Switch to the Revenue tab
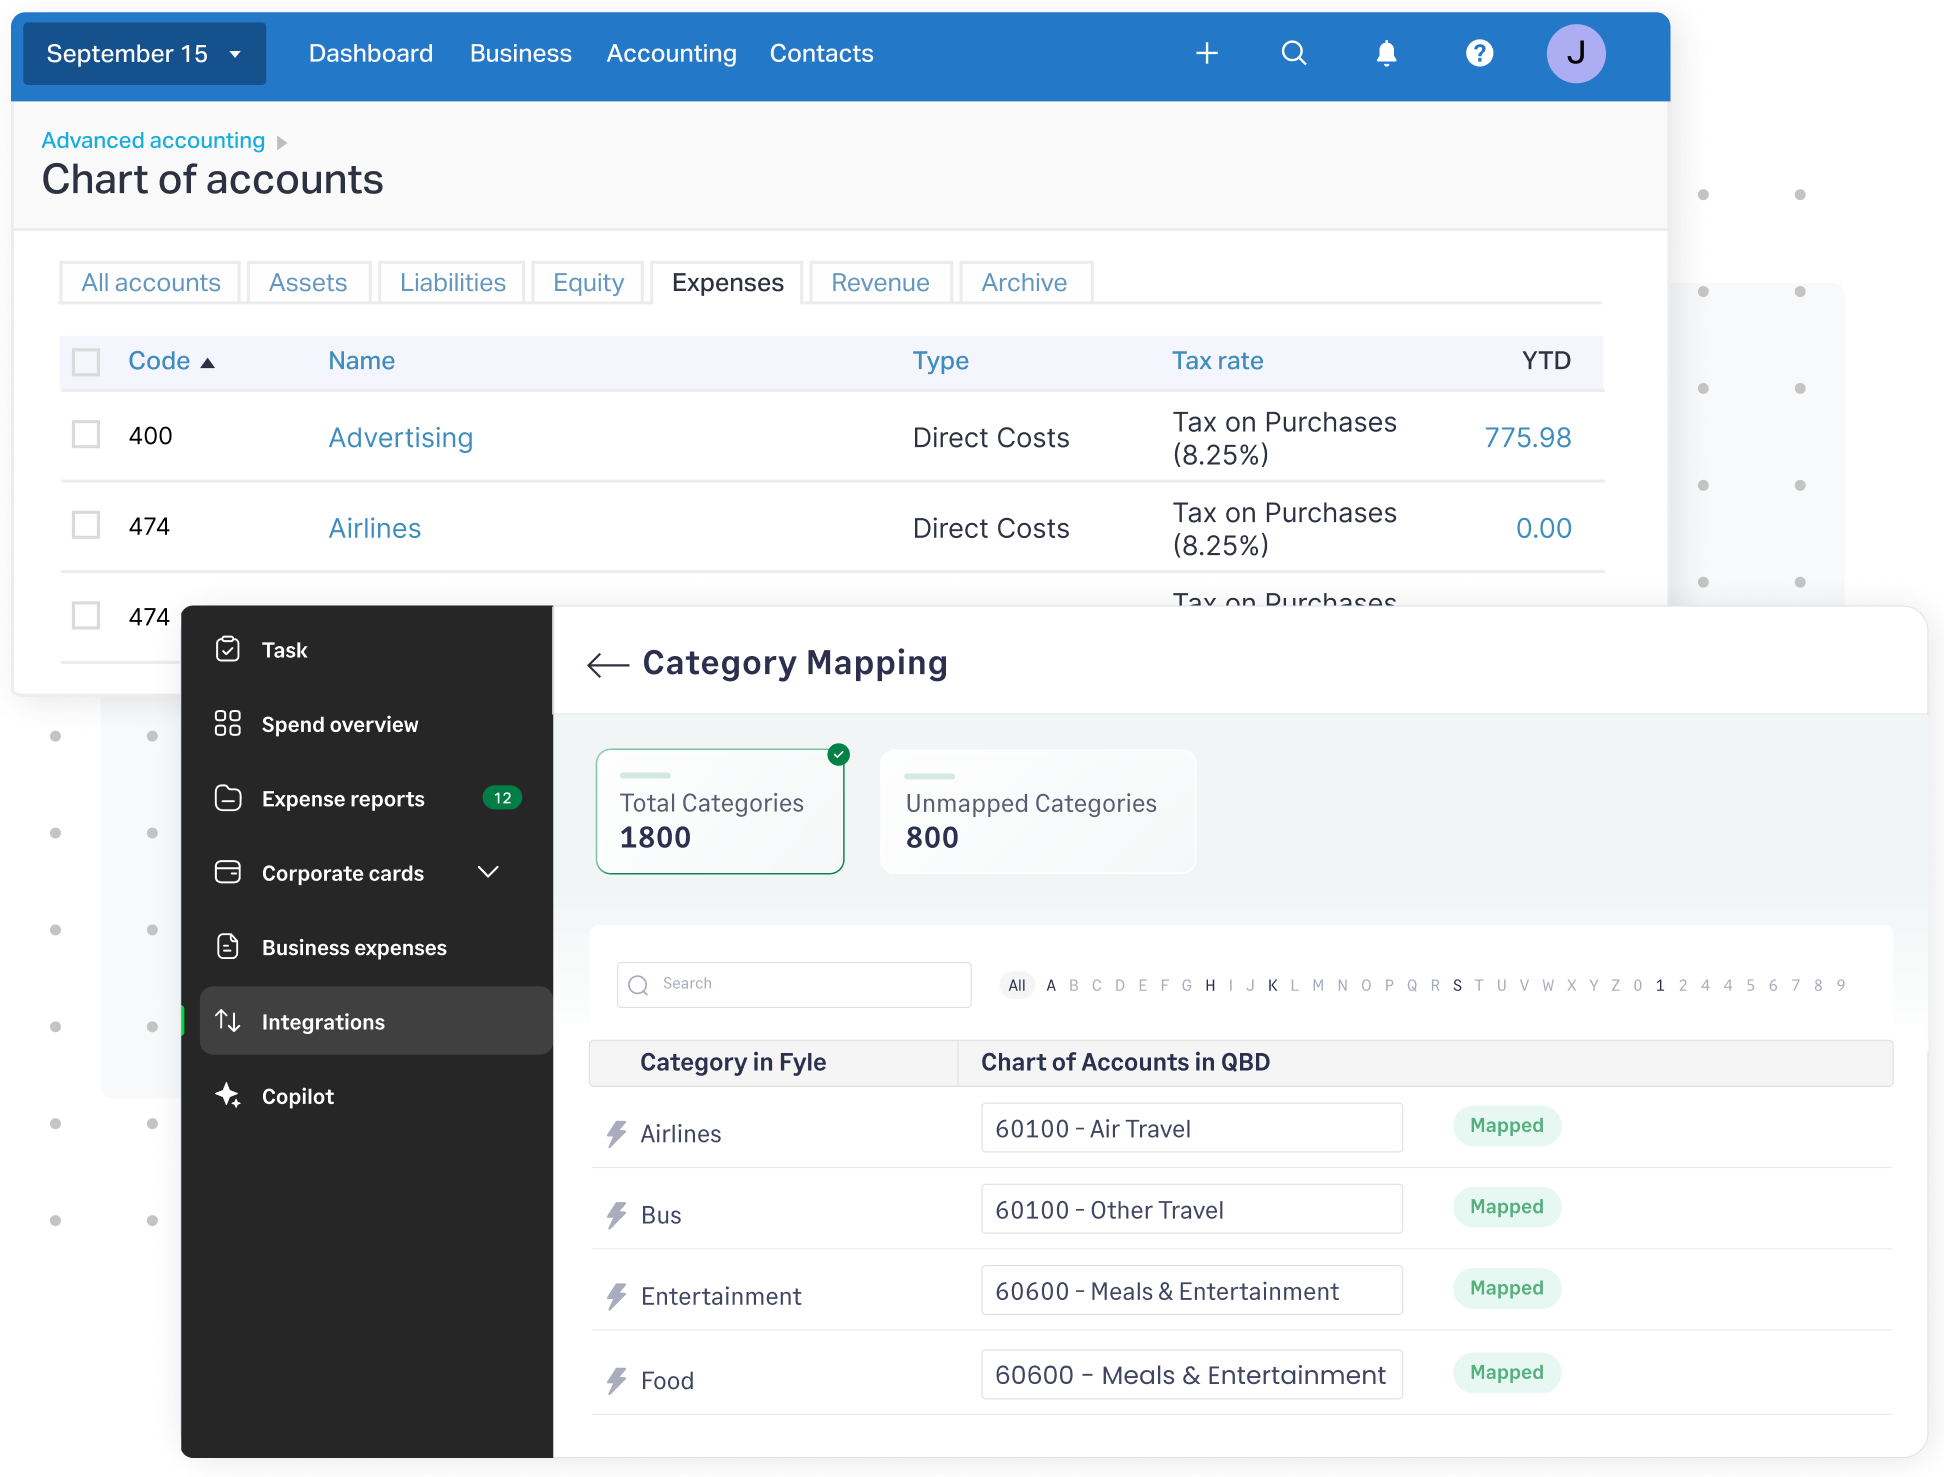The width and height of the screenshot is (1944, 1477). (879, 282)
